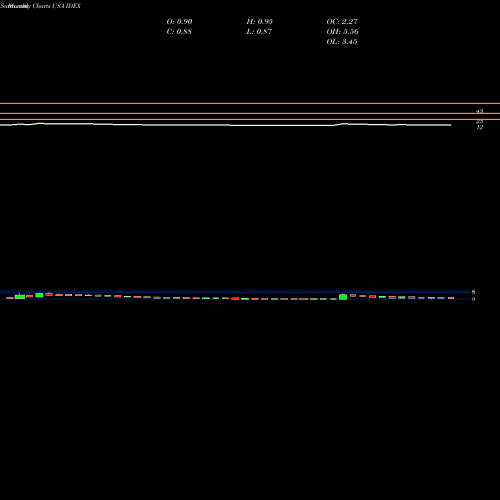Screen dimensions: 500x500
Task: Click the 0 axis label beside candles
Action: [473, 299]
